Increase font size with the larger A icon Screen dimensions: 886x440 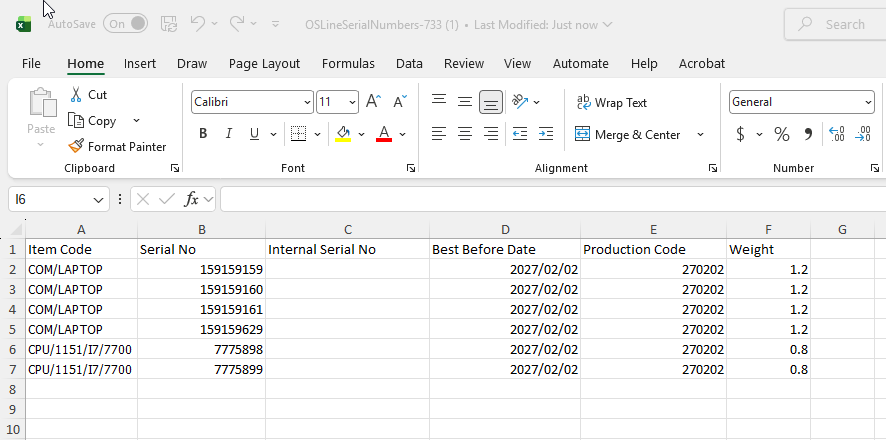[373, 101]
